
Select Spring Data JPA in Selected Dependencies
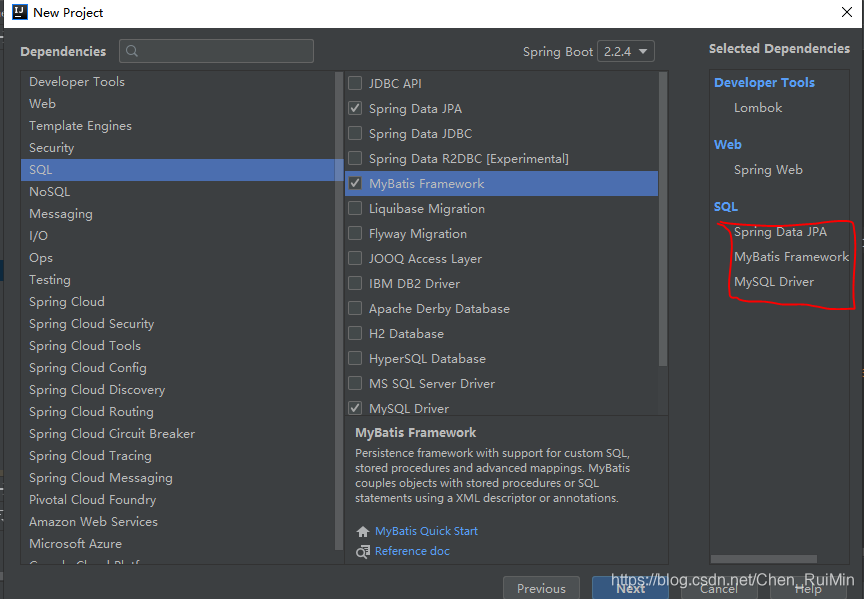point(780,232)
